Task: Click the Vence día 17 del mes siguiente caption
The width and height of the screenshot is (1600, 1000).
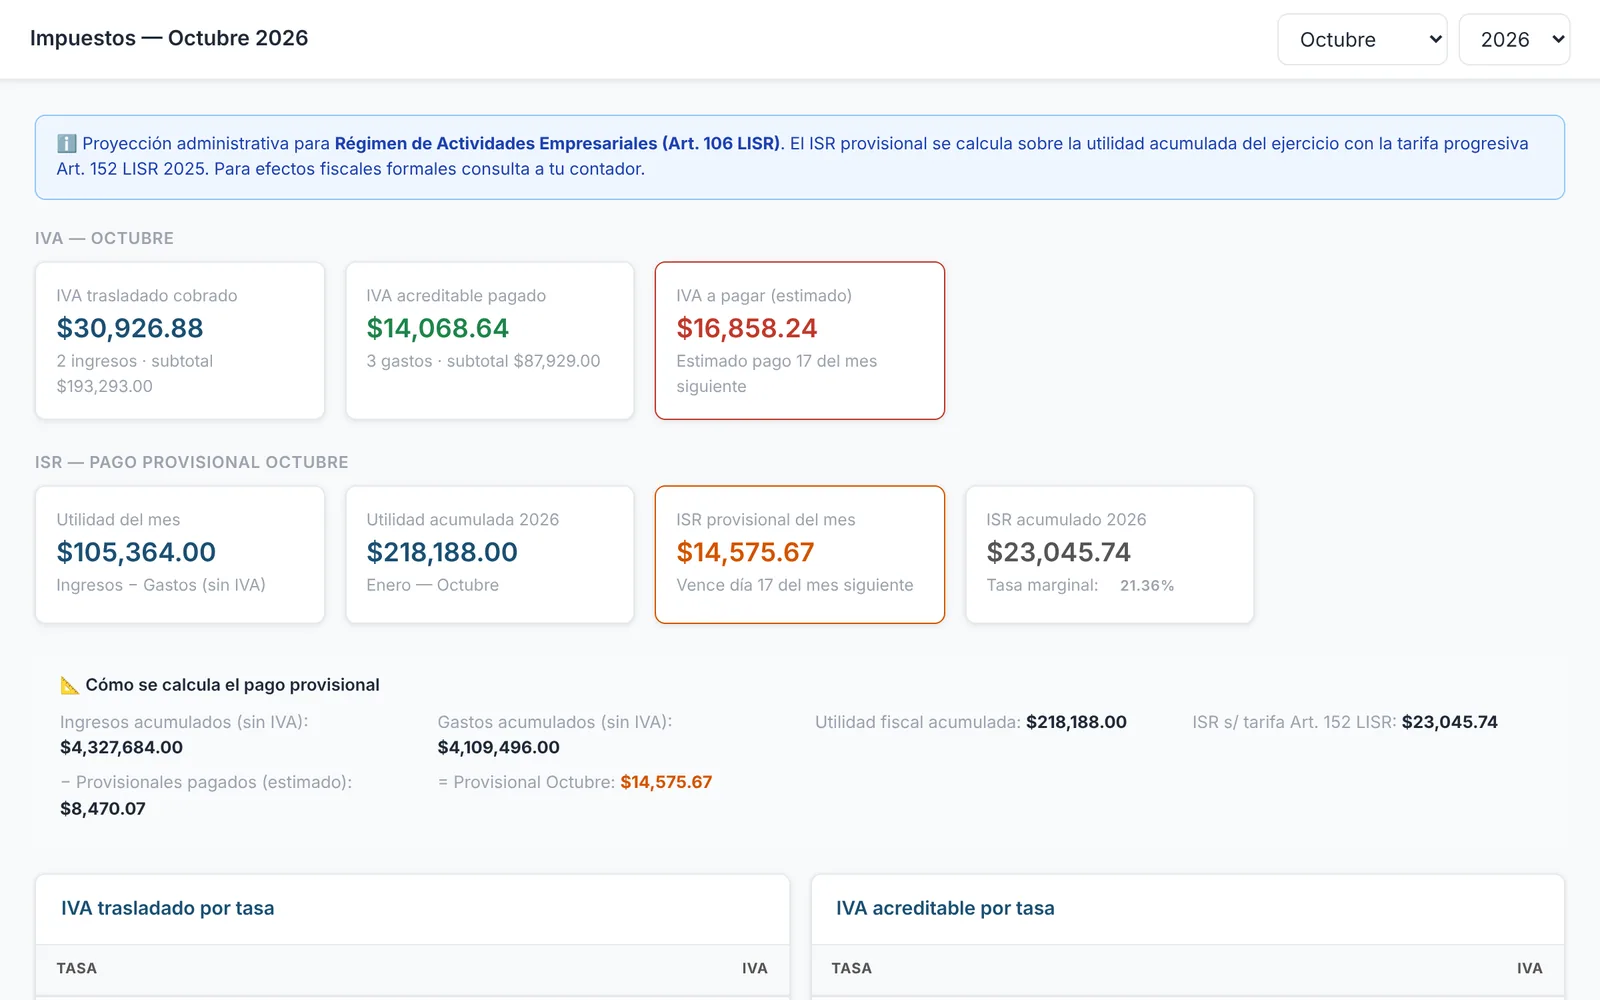Action: tap(795, 585)
